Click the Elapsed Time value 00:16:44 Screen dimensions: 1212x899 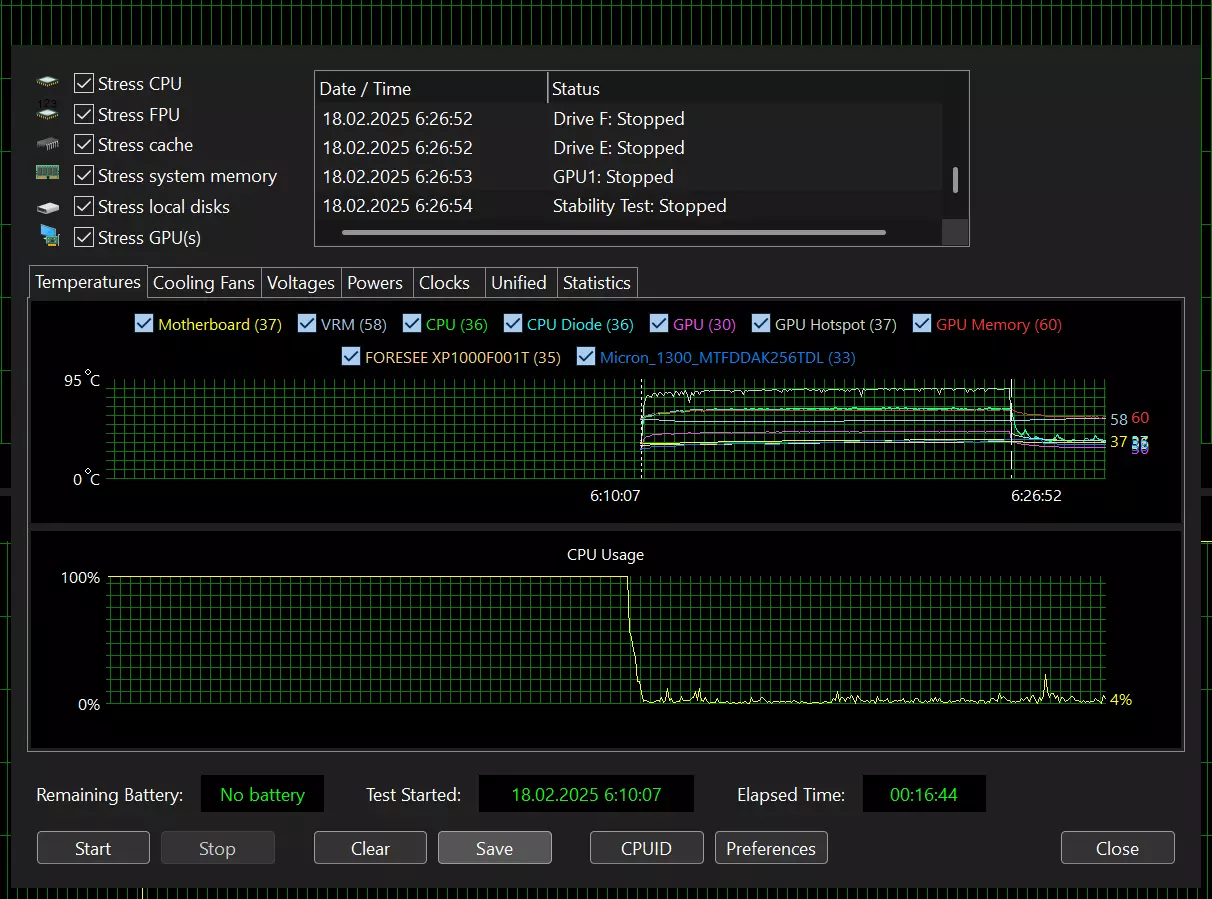click(x=924, y=795)
